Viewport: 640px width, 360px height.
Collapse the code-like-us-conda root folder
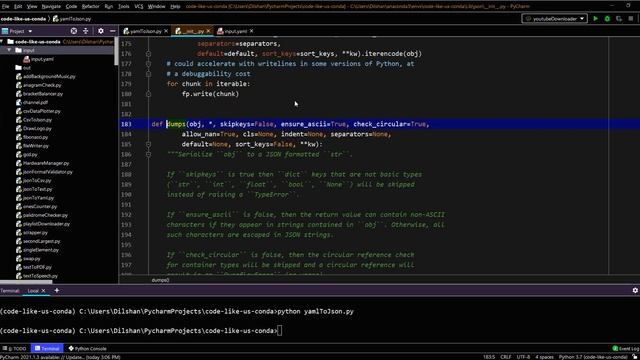coord(2,42)
